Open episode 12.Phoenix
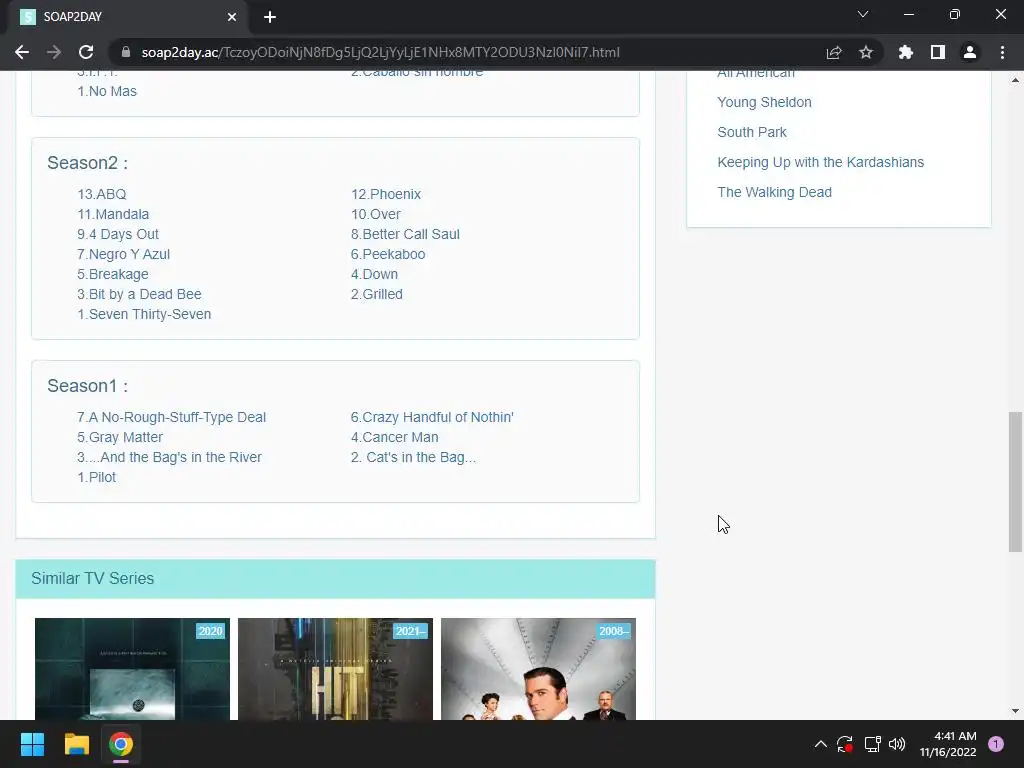This screenshot has width=1024, height=768. (x=386, y=195)
